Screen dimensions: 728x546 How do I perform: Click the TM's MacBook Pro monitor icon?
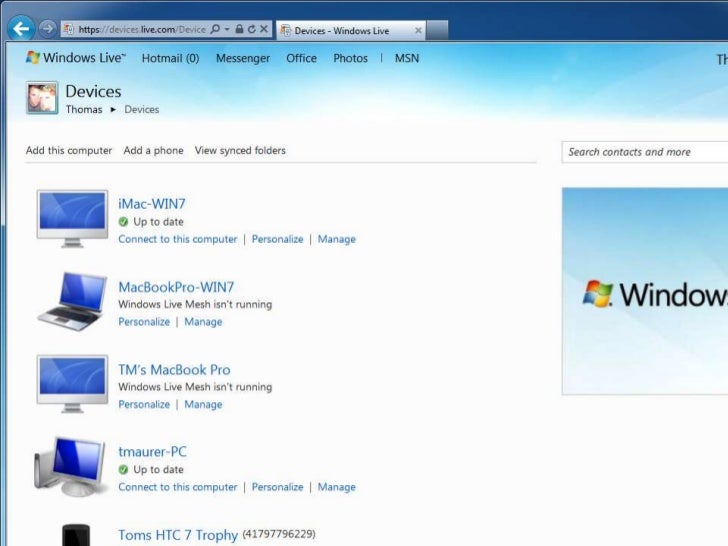[x=72, y=384]
